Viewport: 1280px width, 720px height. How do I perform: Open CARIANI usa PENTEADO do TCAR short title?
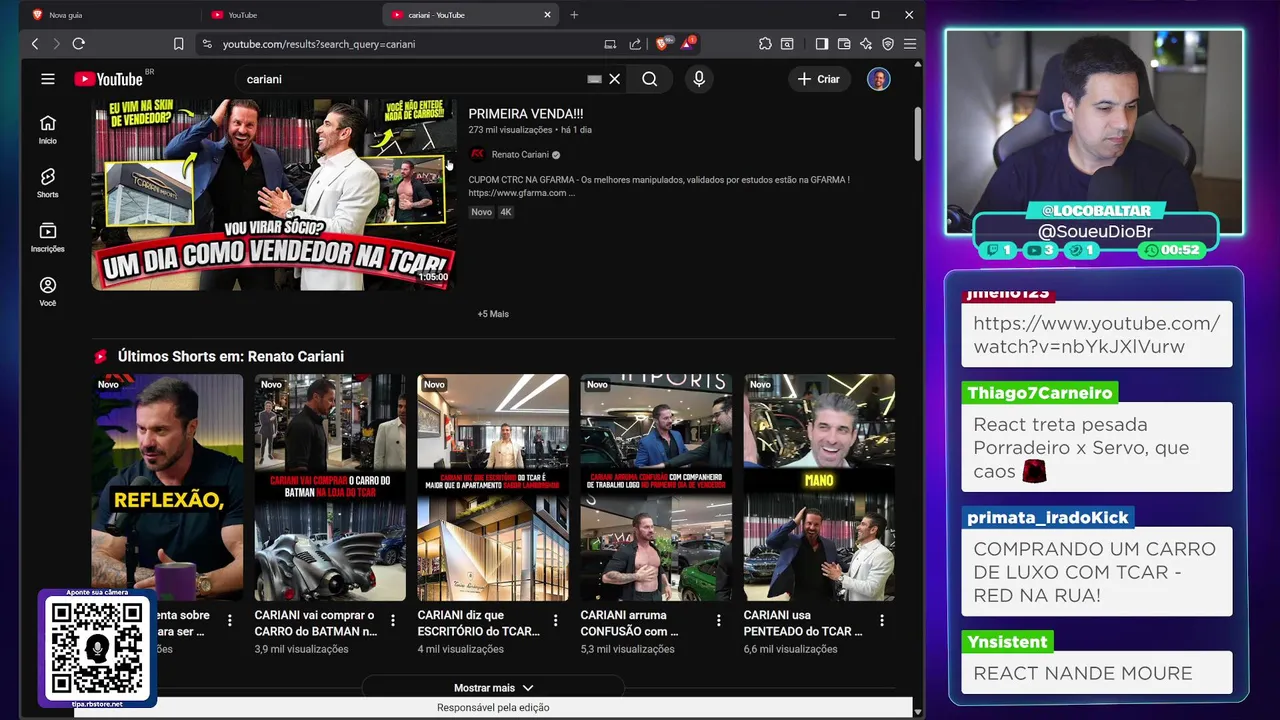click(803, 623)
